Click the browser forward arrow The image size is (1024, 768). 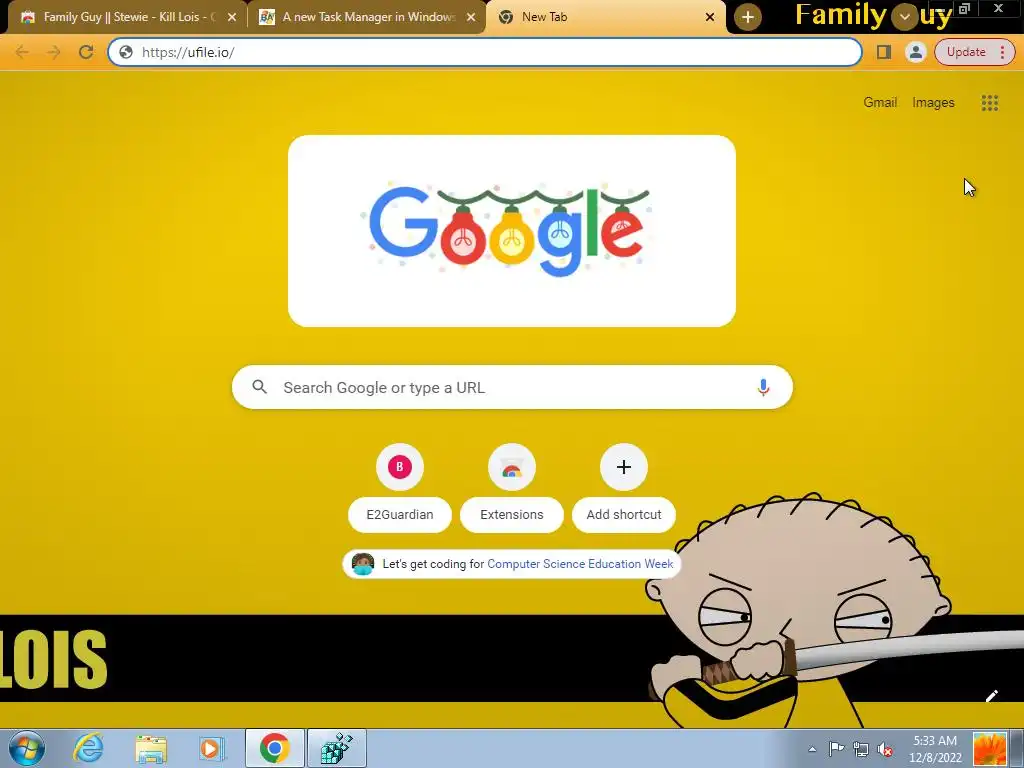[x=54, y=52]
